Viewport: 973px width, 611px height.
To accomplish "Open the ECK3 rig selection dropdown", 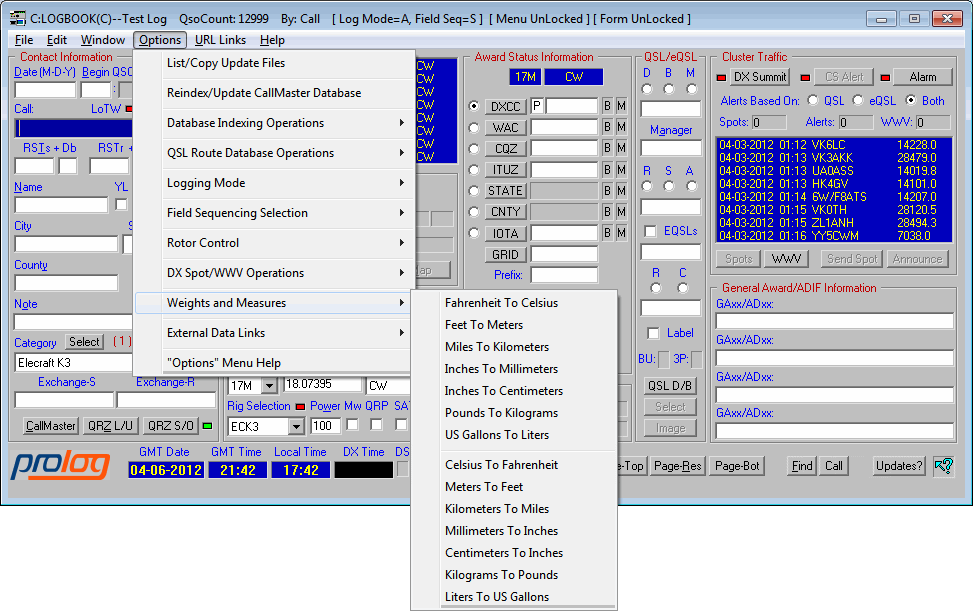I will tap(295, 427).
